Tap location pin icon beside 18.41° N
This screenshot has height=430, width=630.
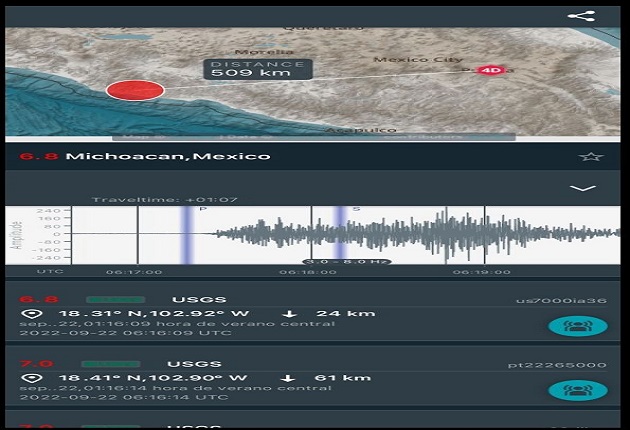32,378
